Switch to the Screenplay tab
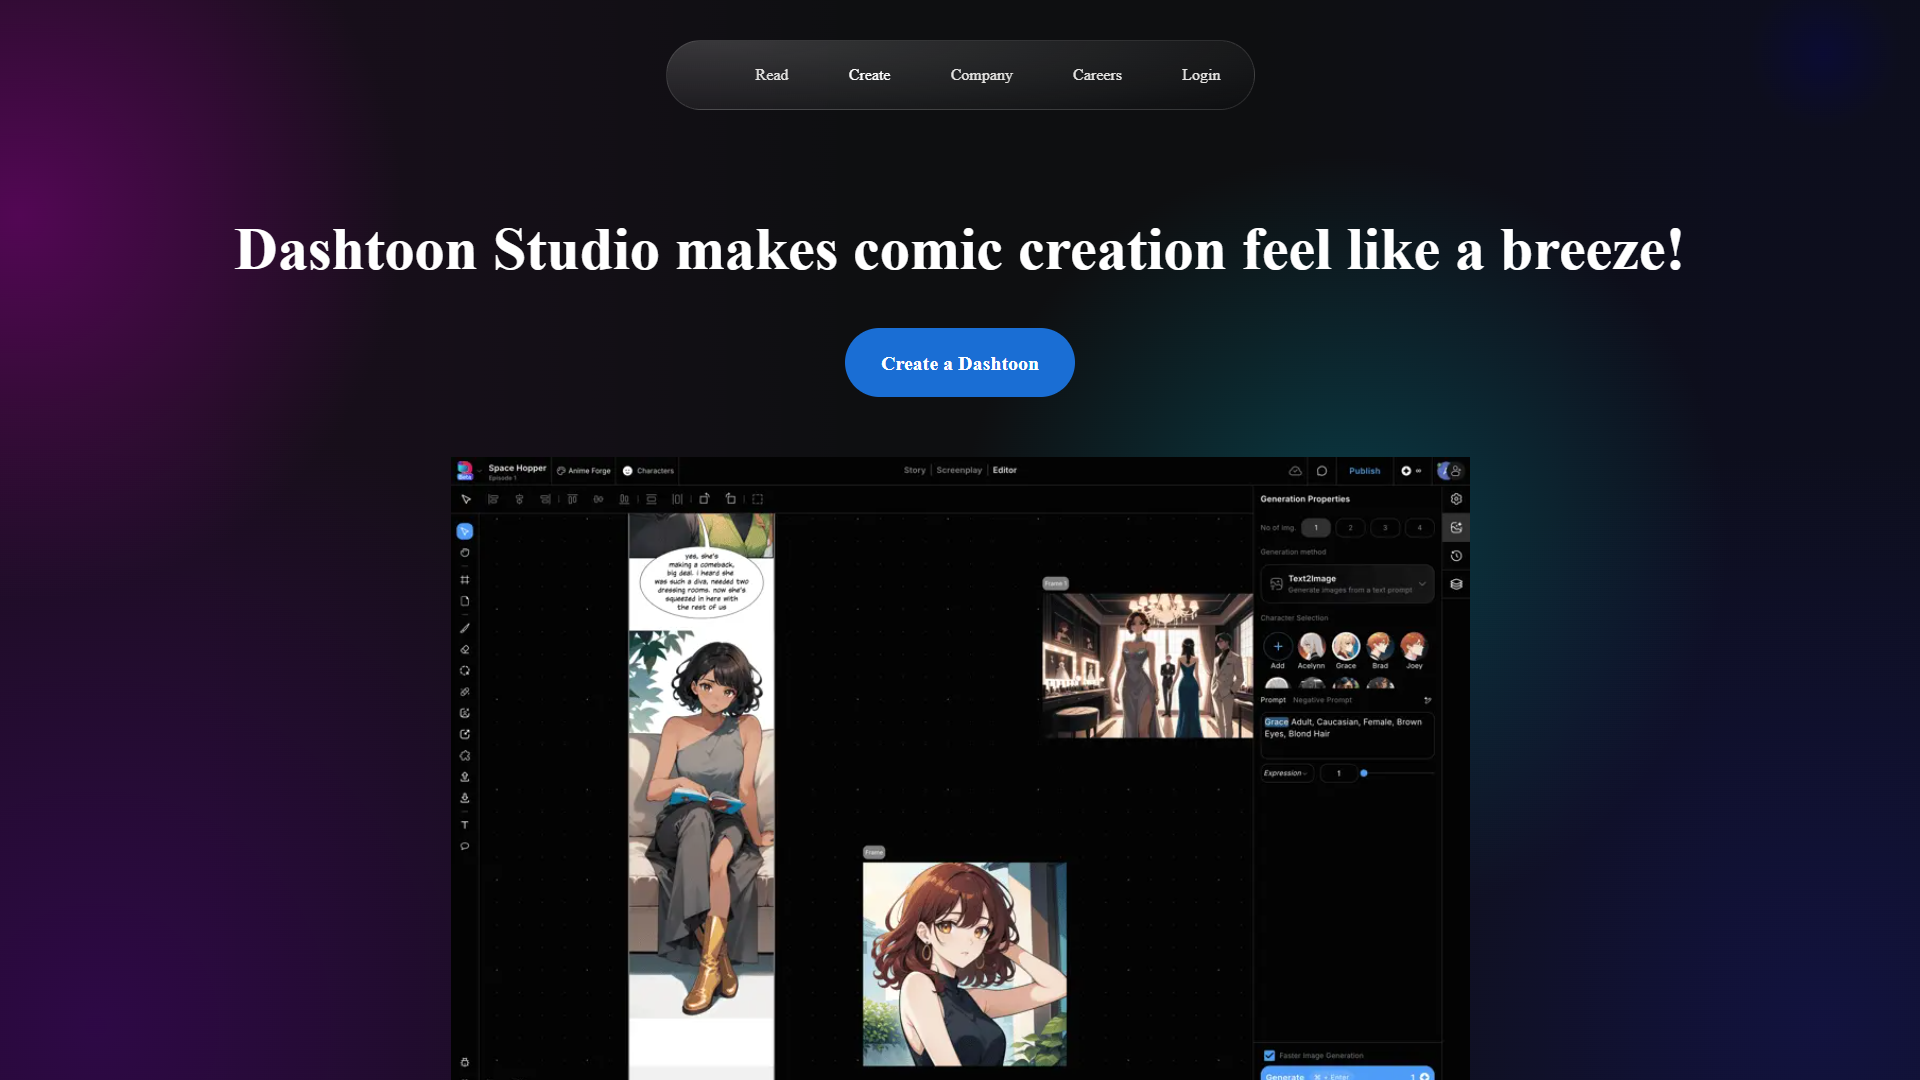The width and height of the screenshot is (1920, 1080). (x=959, y=470)
